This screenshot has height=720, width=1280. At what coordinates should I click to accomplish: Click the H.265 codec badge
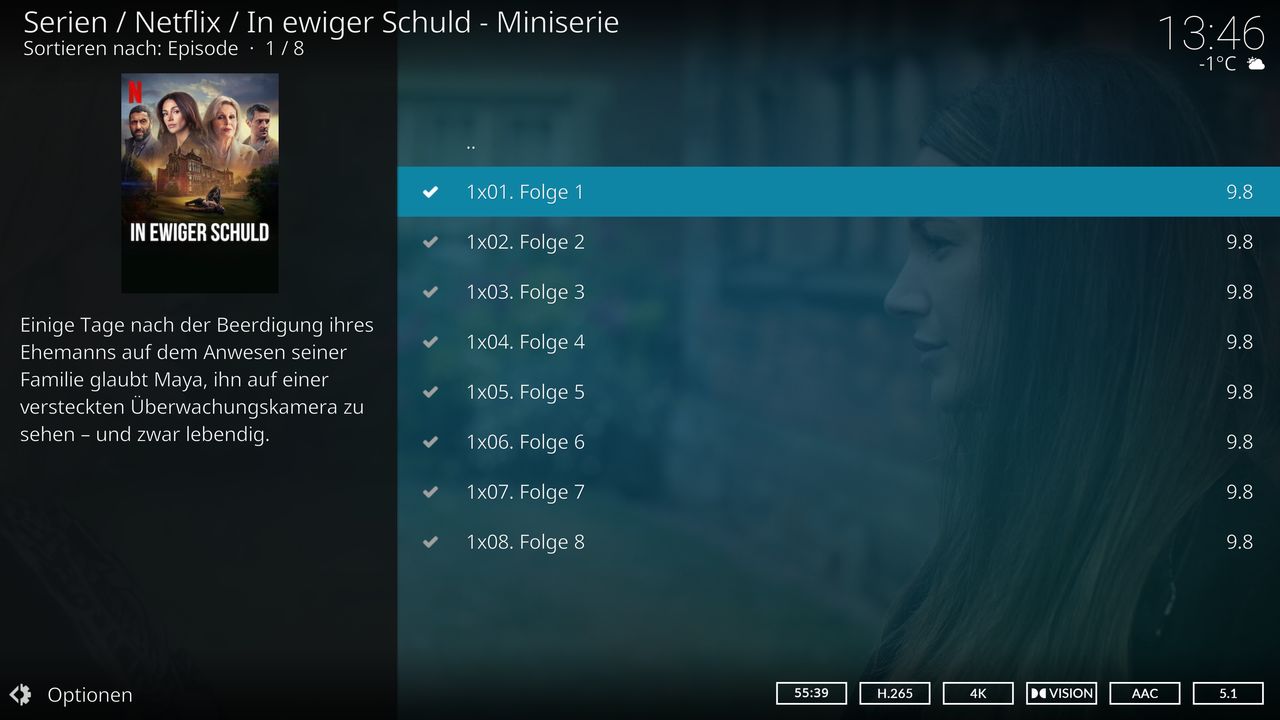point(894,693)
